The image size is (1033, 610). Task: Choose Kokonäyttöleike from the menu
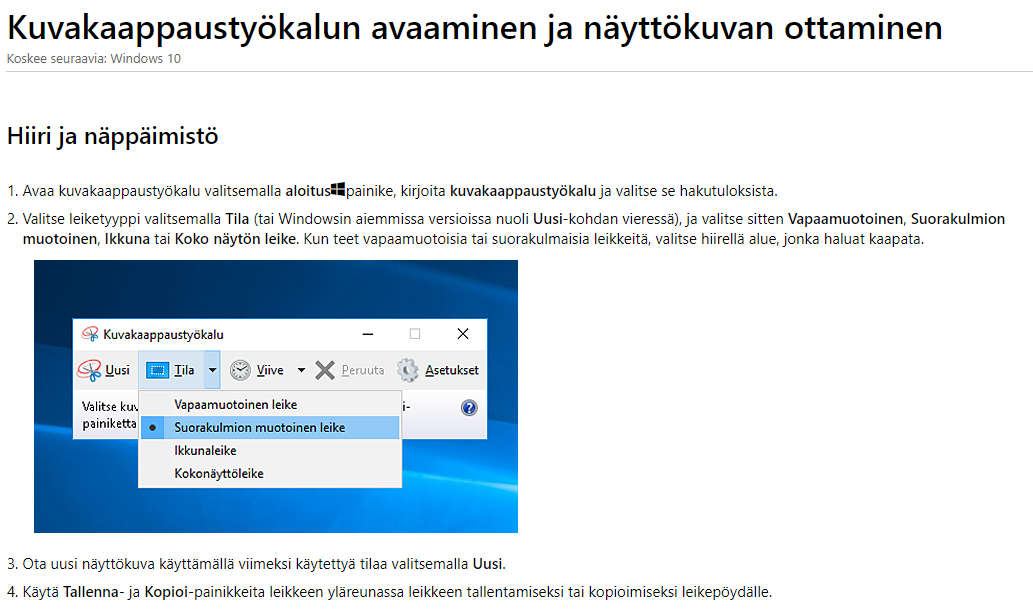pos(270,474)
